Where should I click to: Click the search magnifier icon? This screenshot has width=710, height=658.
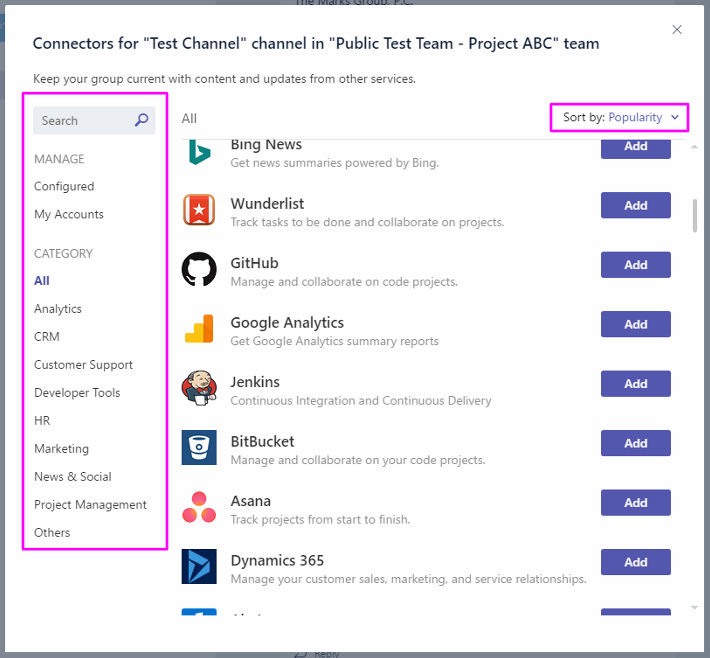(142, 120)
